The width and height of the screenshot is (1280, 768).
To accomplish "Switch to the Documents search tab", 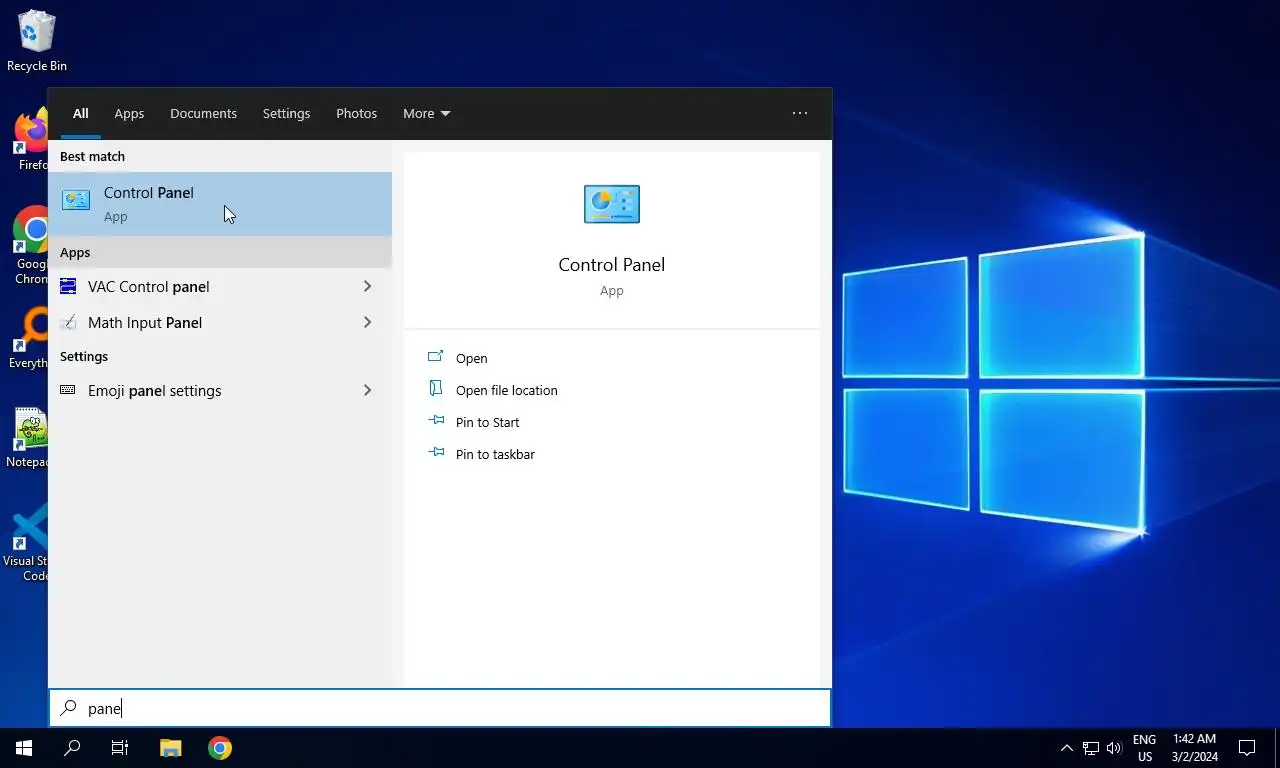I will [x=203, y=114].
